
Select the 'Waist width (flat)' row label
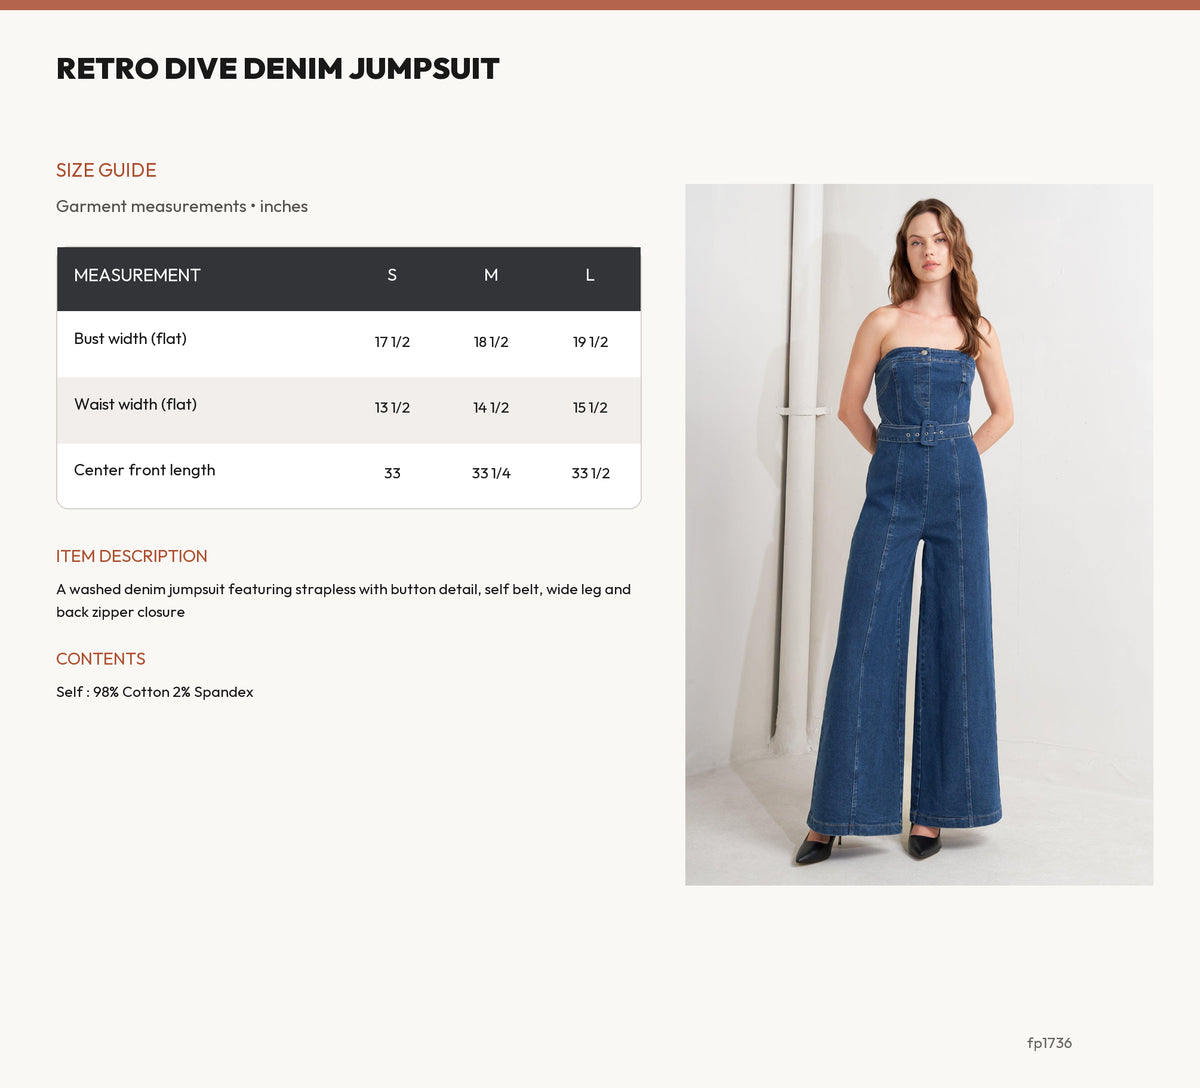[135, 405]
